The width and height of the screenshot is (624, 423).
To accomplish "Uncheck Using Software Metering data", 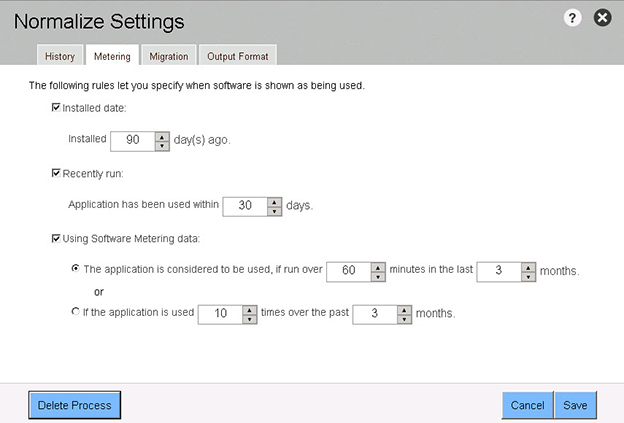I will click(56, 238).
